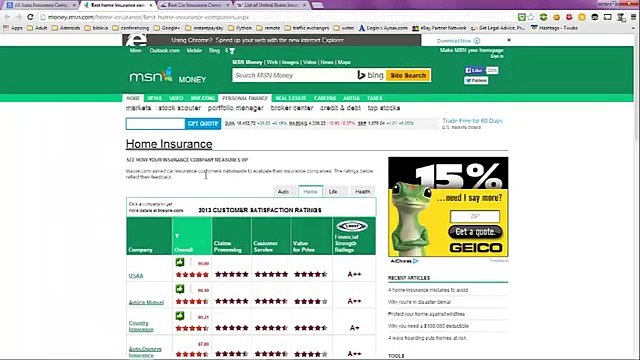
Task: Click the AdChoices icon under GEICO ad
Action: tap(416, 261)
